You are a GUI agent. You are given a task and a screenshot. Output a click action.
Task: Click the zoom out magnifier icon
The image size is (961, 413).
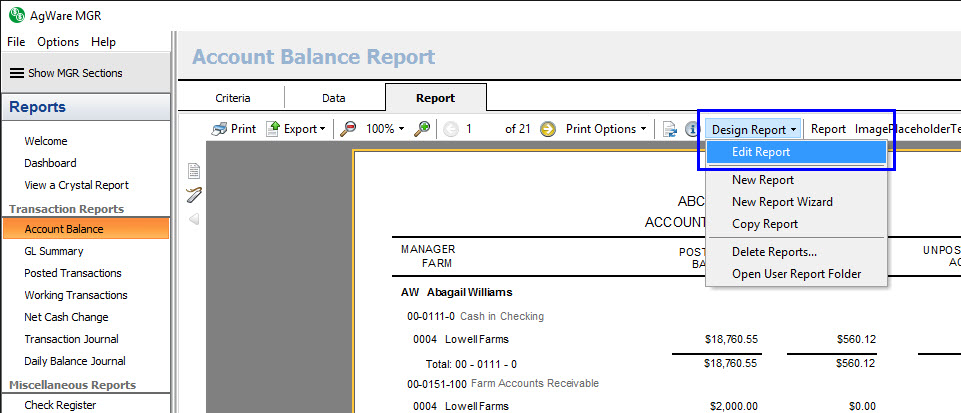click(348, 129)
